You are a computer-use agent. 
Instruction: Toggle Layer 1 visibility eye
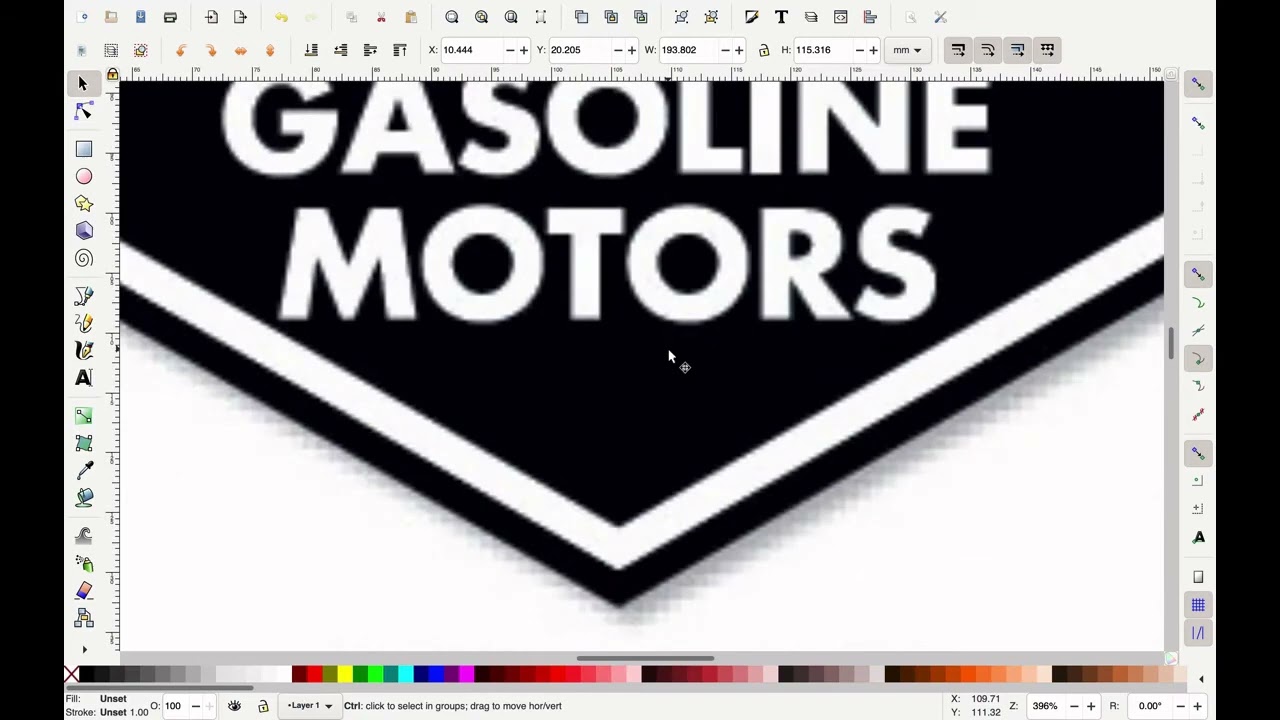234,706
